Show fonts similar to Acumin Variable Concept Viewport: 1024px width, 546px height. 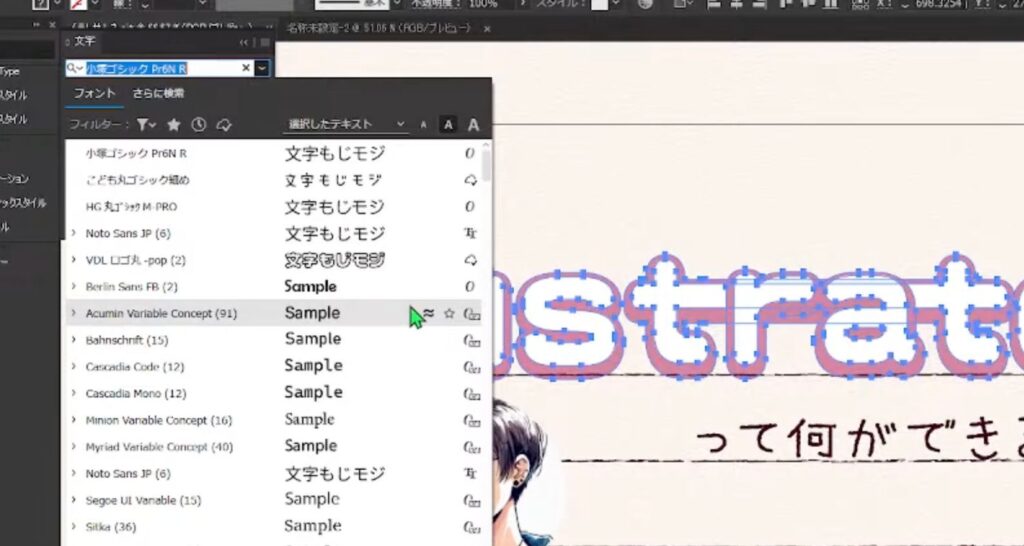pos(428,313)
